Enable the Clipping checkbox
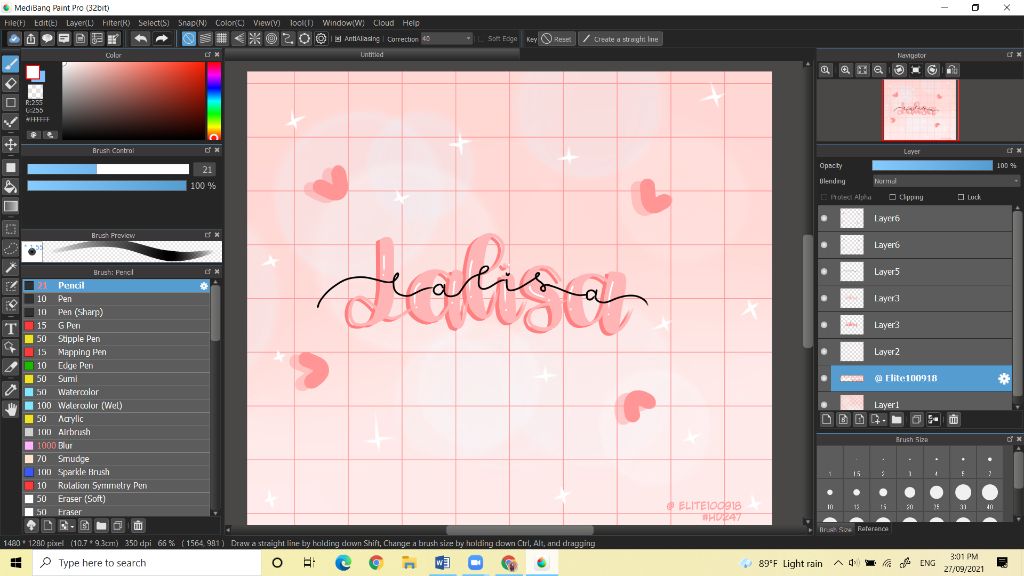This screenshot has height=576, width=1024. (x=892, y=197)
